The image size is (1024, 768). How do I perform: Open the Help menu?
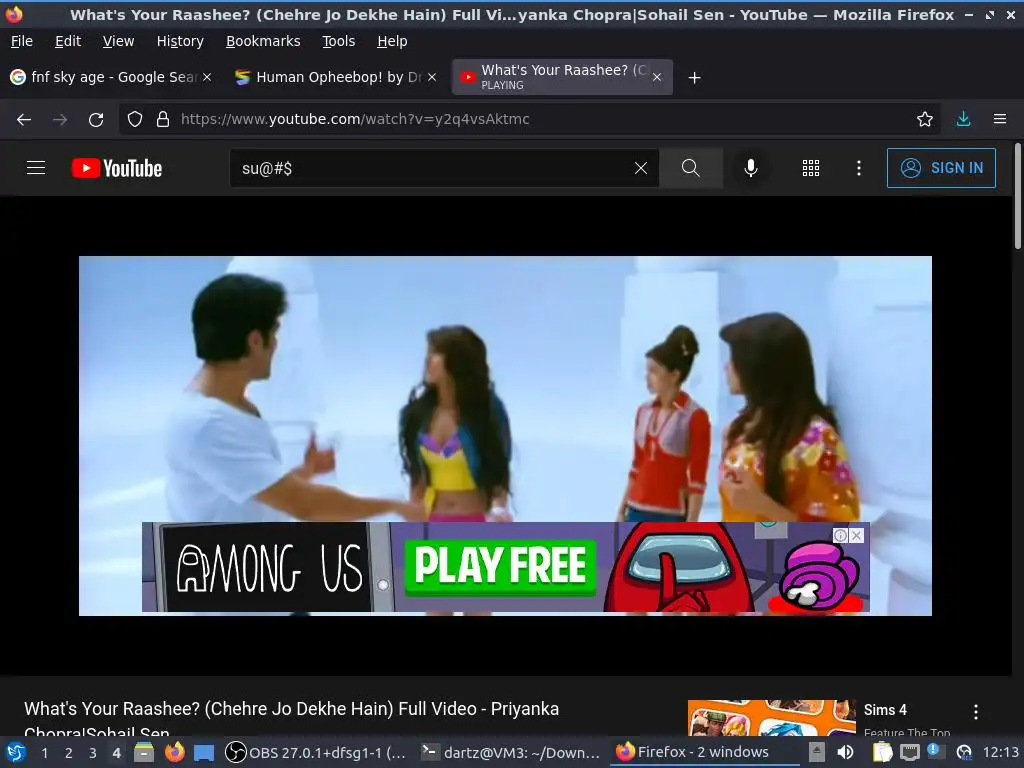click(x=392, y=41)
